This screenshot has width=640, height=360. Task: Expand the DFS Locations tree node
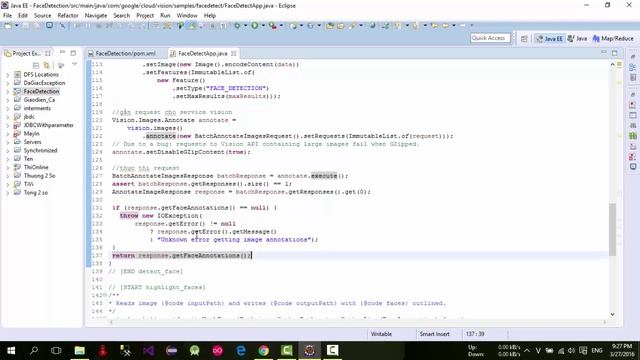pyautogui.click(x=7, y=75)
